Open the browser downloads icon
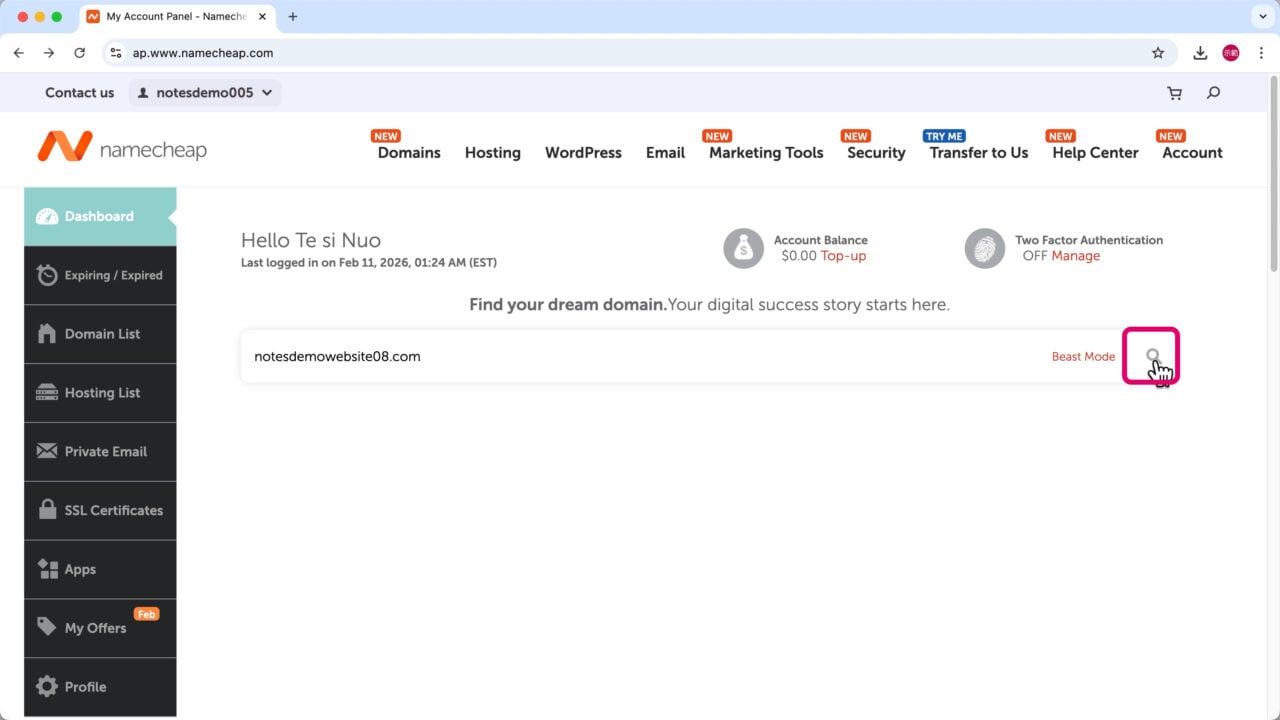 [x=1200, y=53]
